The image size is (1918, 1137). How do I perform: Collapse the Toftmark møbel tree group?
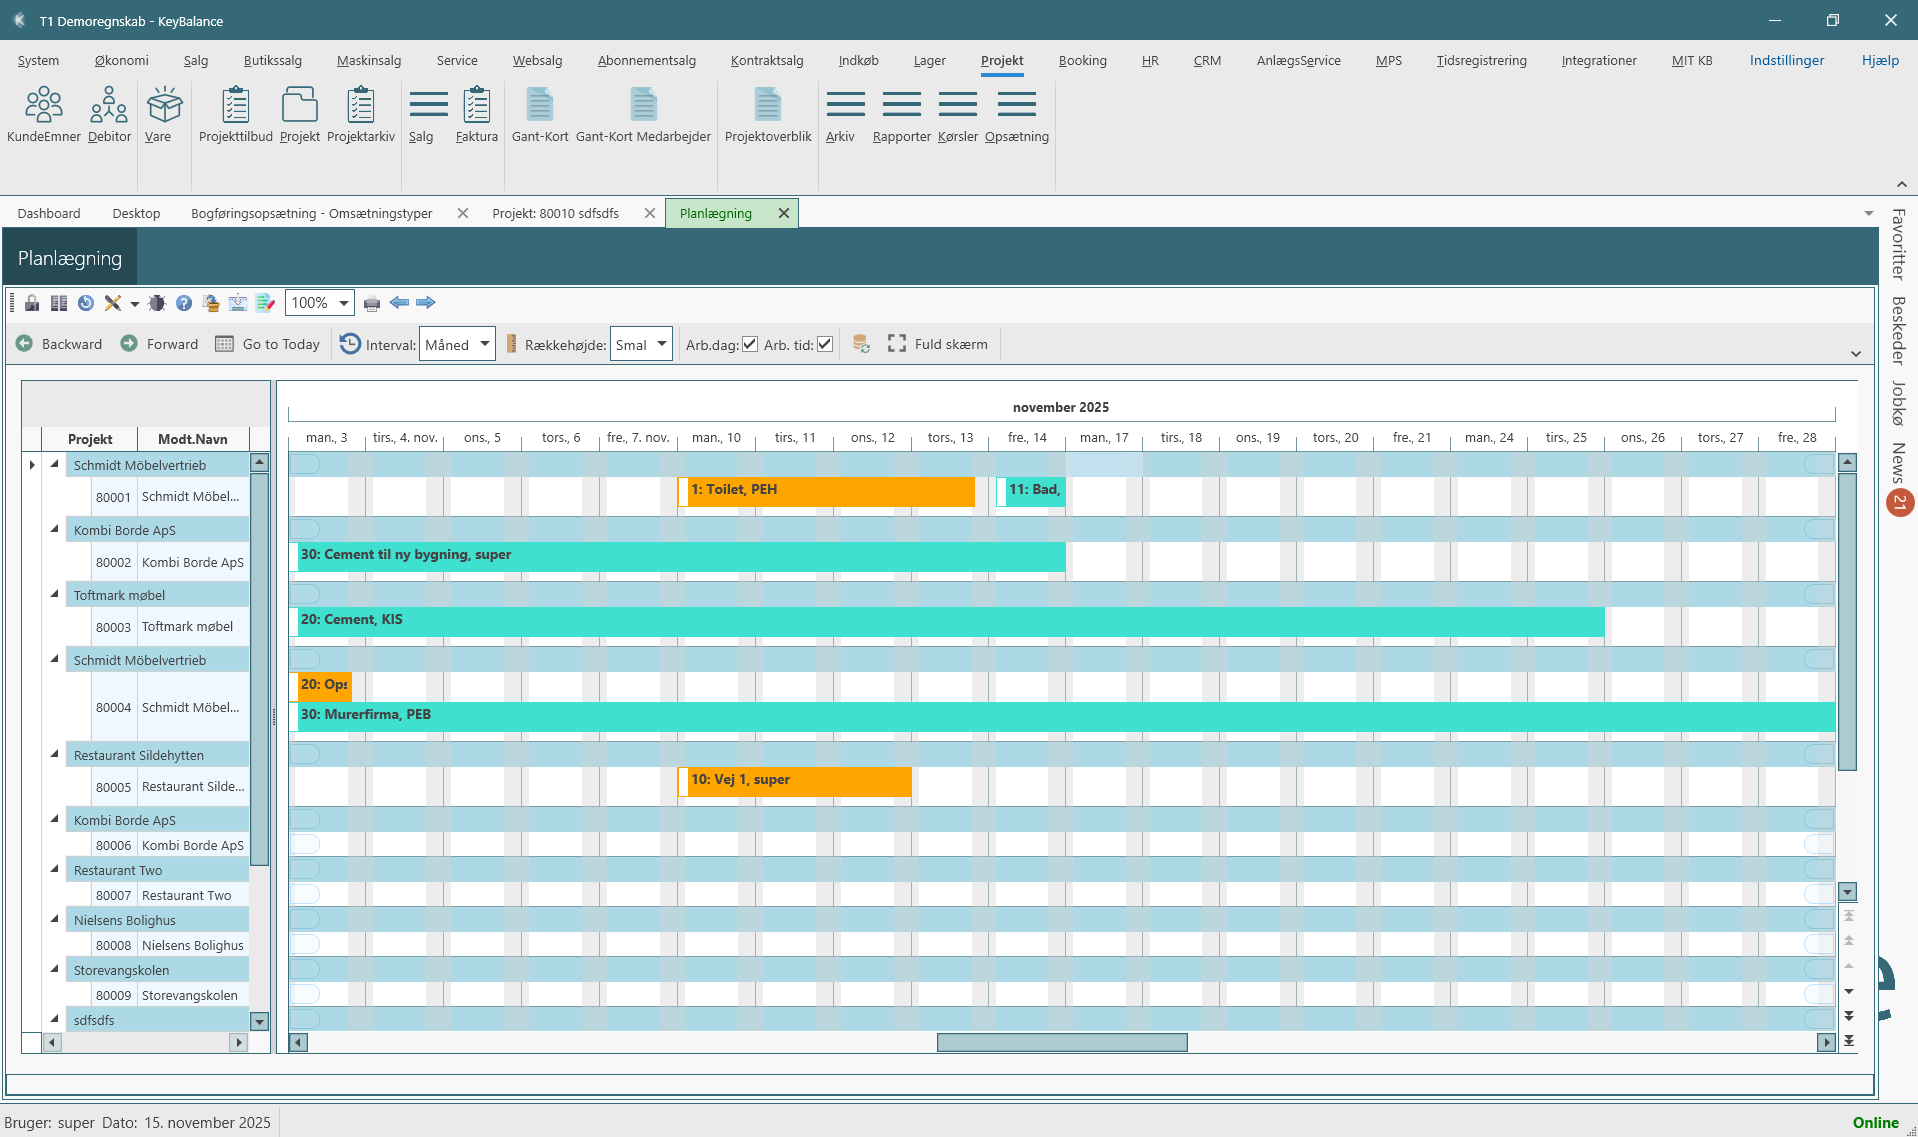coord(55,594)
